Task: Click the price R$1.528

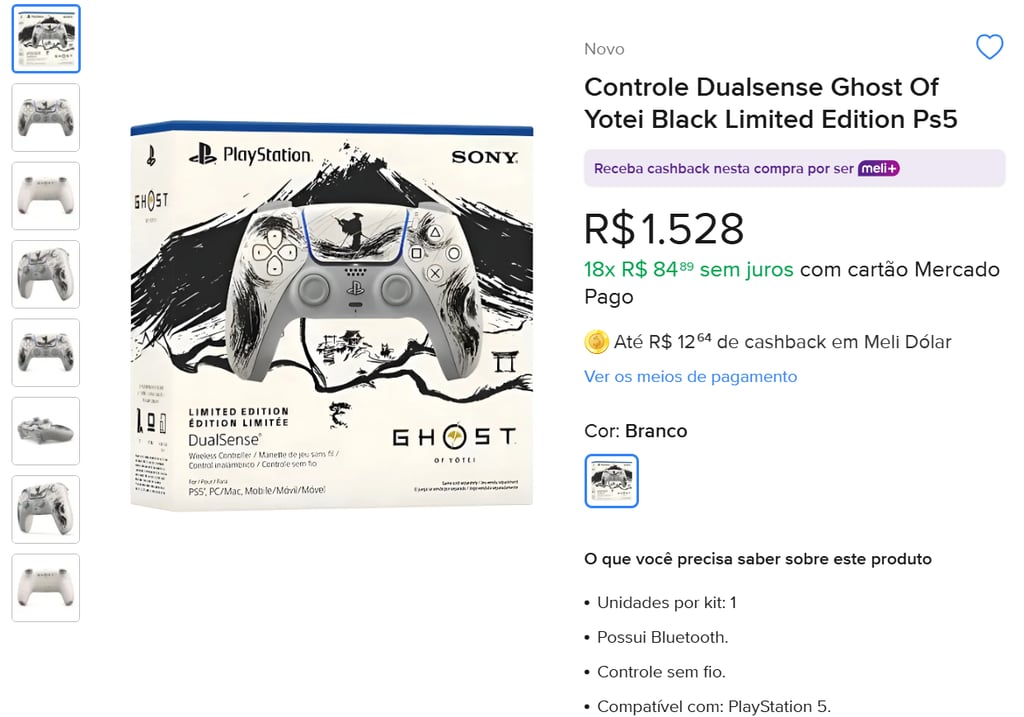Action: 664,229
